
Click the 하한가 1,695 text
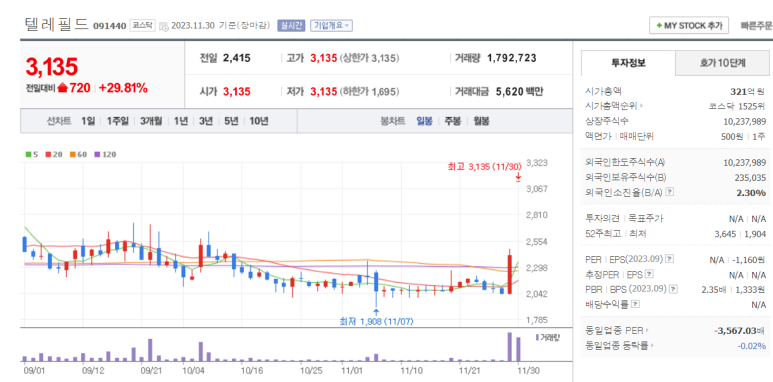click(370, 91)
